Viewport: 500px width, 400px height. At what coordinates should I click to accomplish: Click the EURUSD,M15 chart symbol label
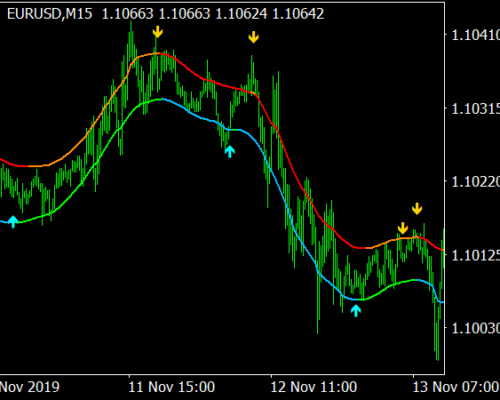[x=50, y=14]
